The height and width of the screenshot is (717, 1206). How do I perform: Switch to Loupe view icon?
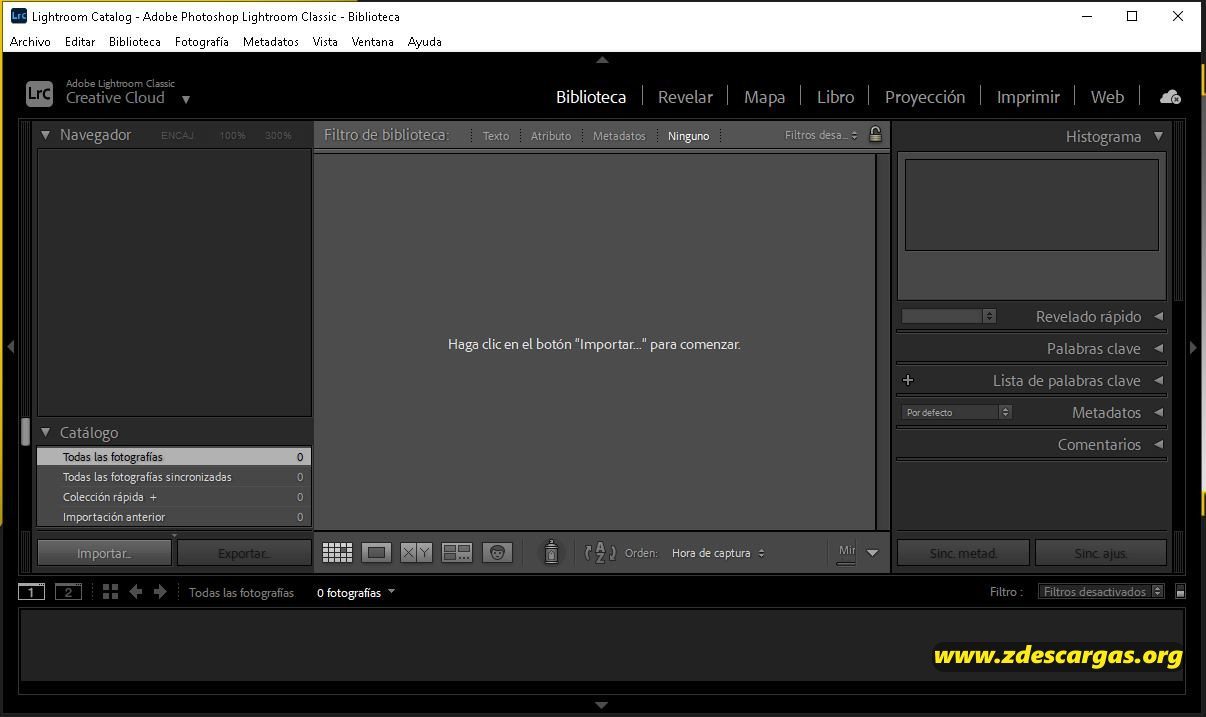point(376,552)
